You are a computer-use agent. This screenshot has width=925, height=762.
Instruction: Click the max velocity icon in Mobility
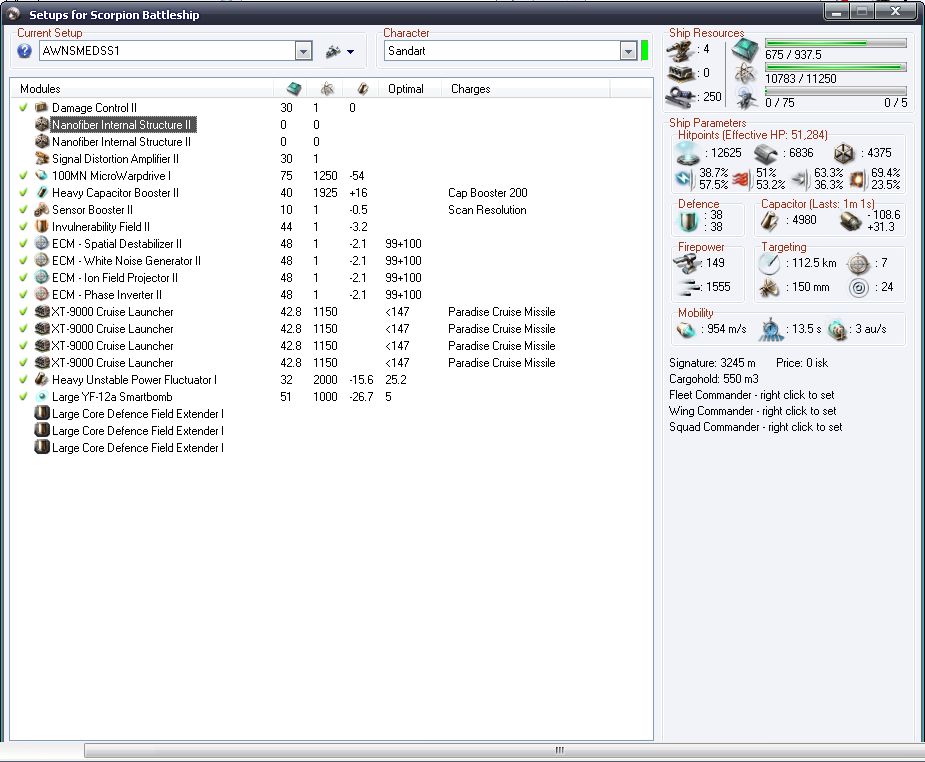685,329
